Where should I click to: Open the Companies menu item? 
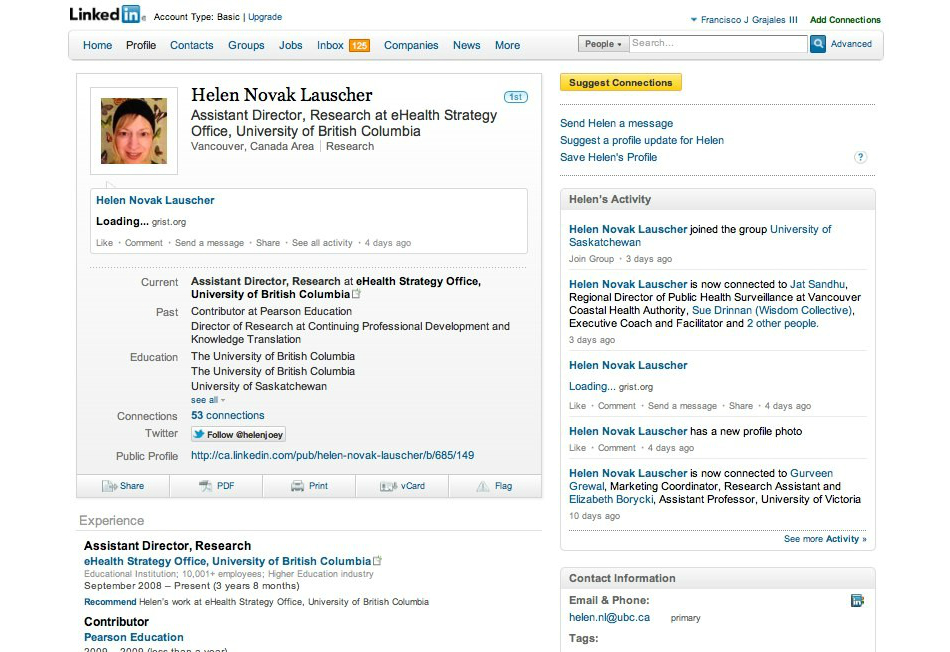[x=411, y=45]
